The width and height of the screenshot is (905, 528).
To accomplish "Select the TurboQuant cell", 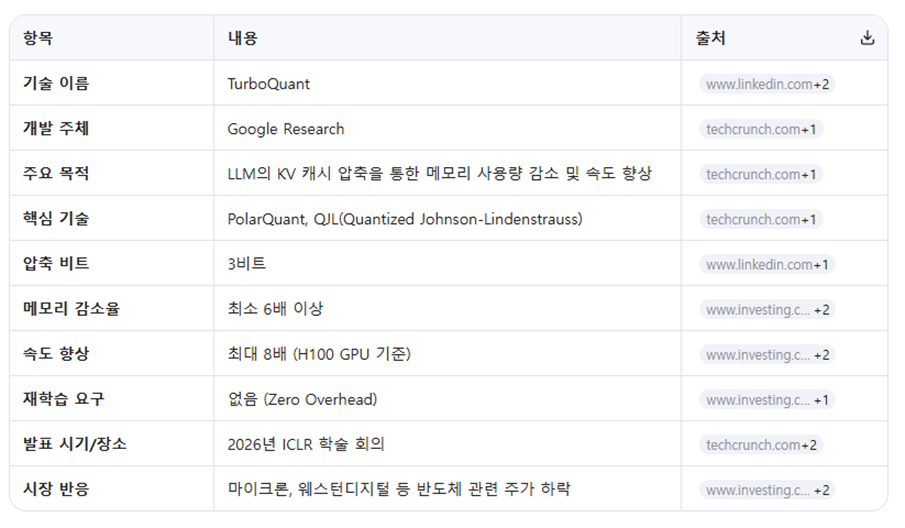I will pos(268,84).
